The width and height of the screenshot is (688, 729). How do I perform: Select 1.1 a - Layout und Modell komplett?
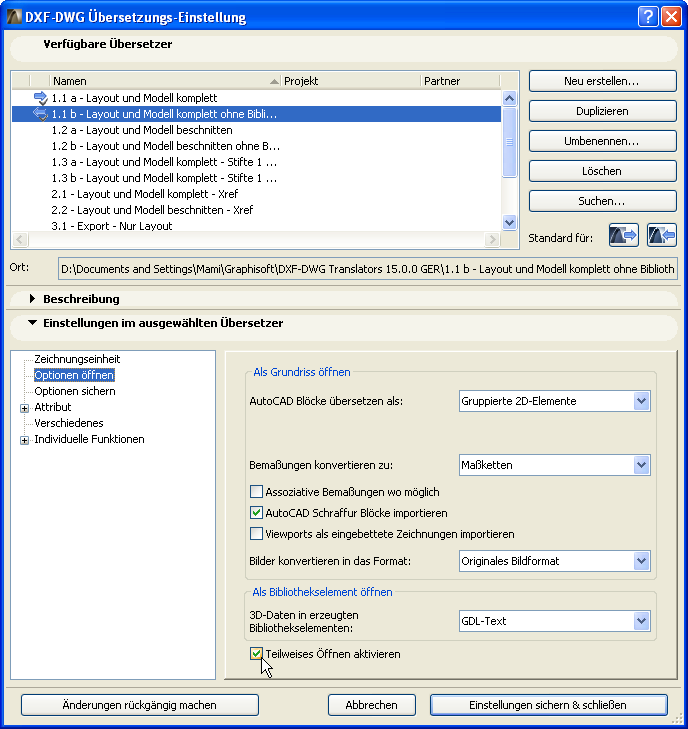click(256, 98)
